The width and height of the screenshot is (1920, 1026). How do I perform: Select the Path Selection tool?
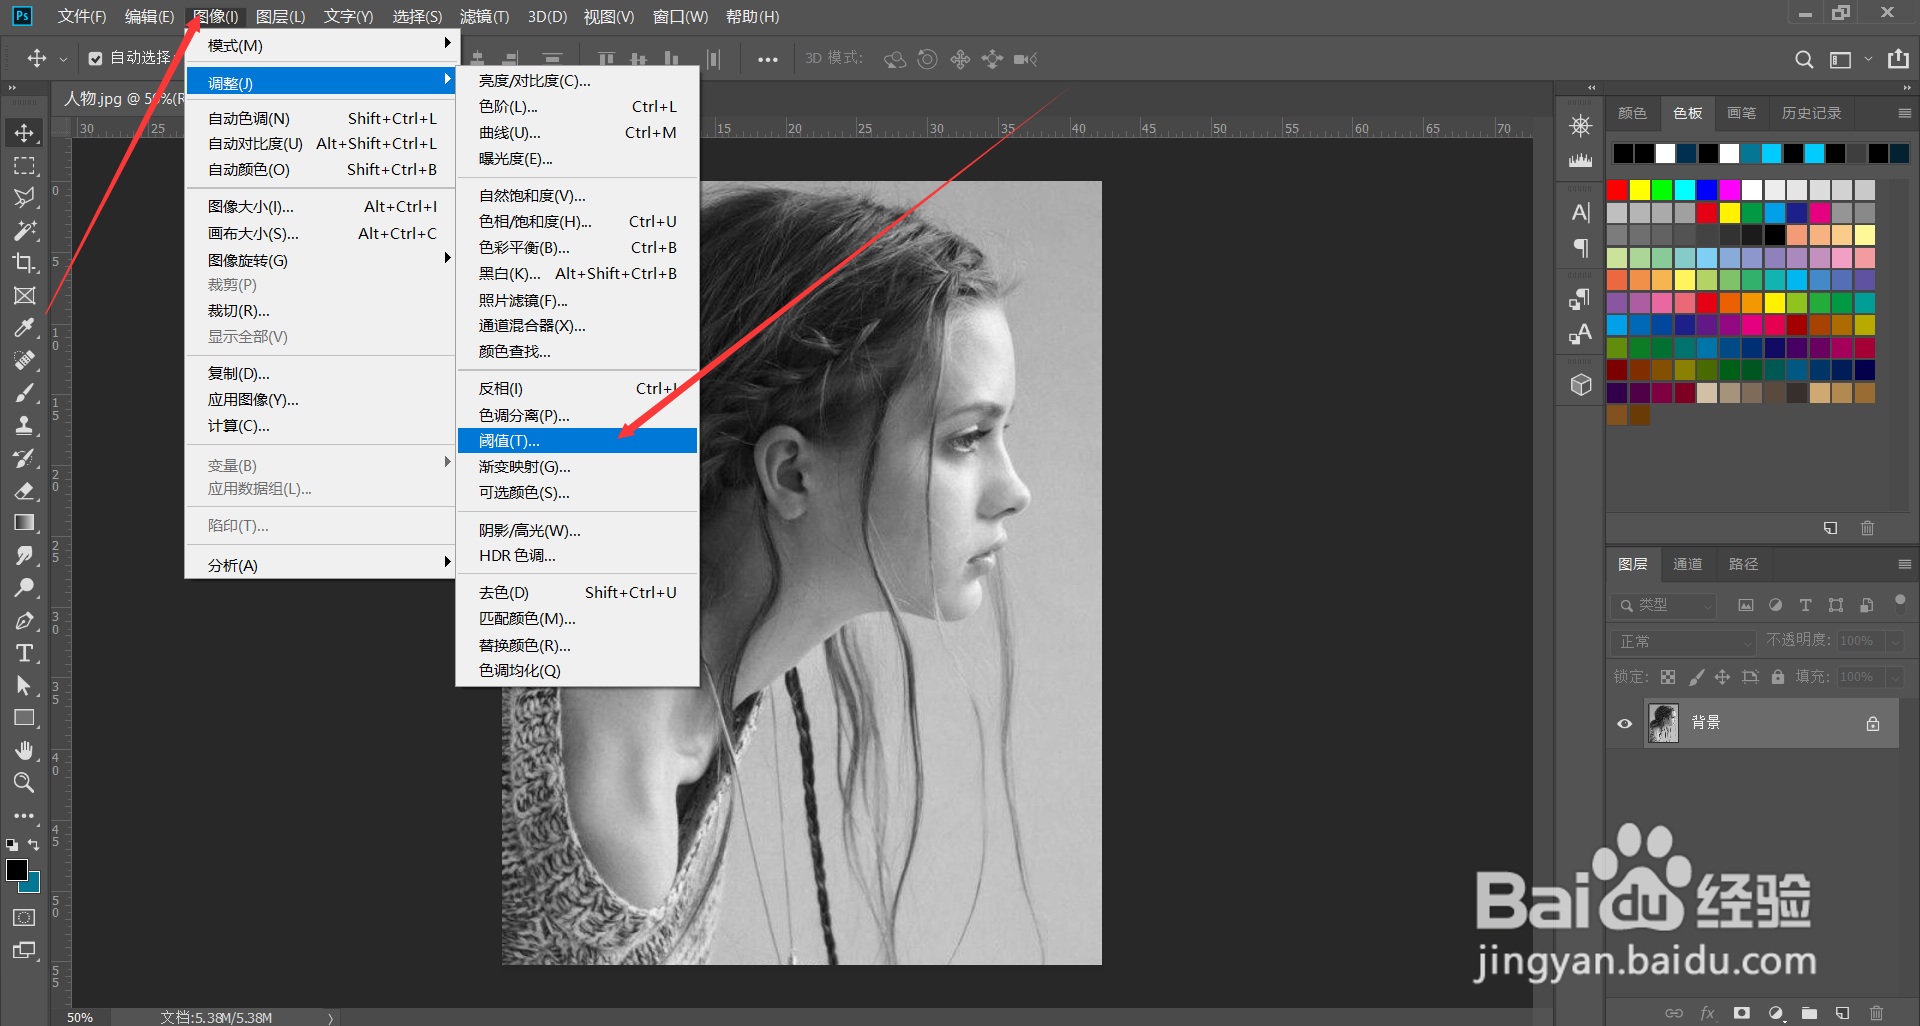24,686
